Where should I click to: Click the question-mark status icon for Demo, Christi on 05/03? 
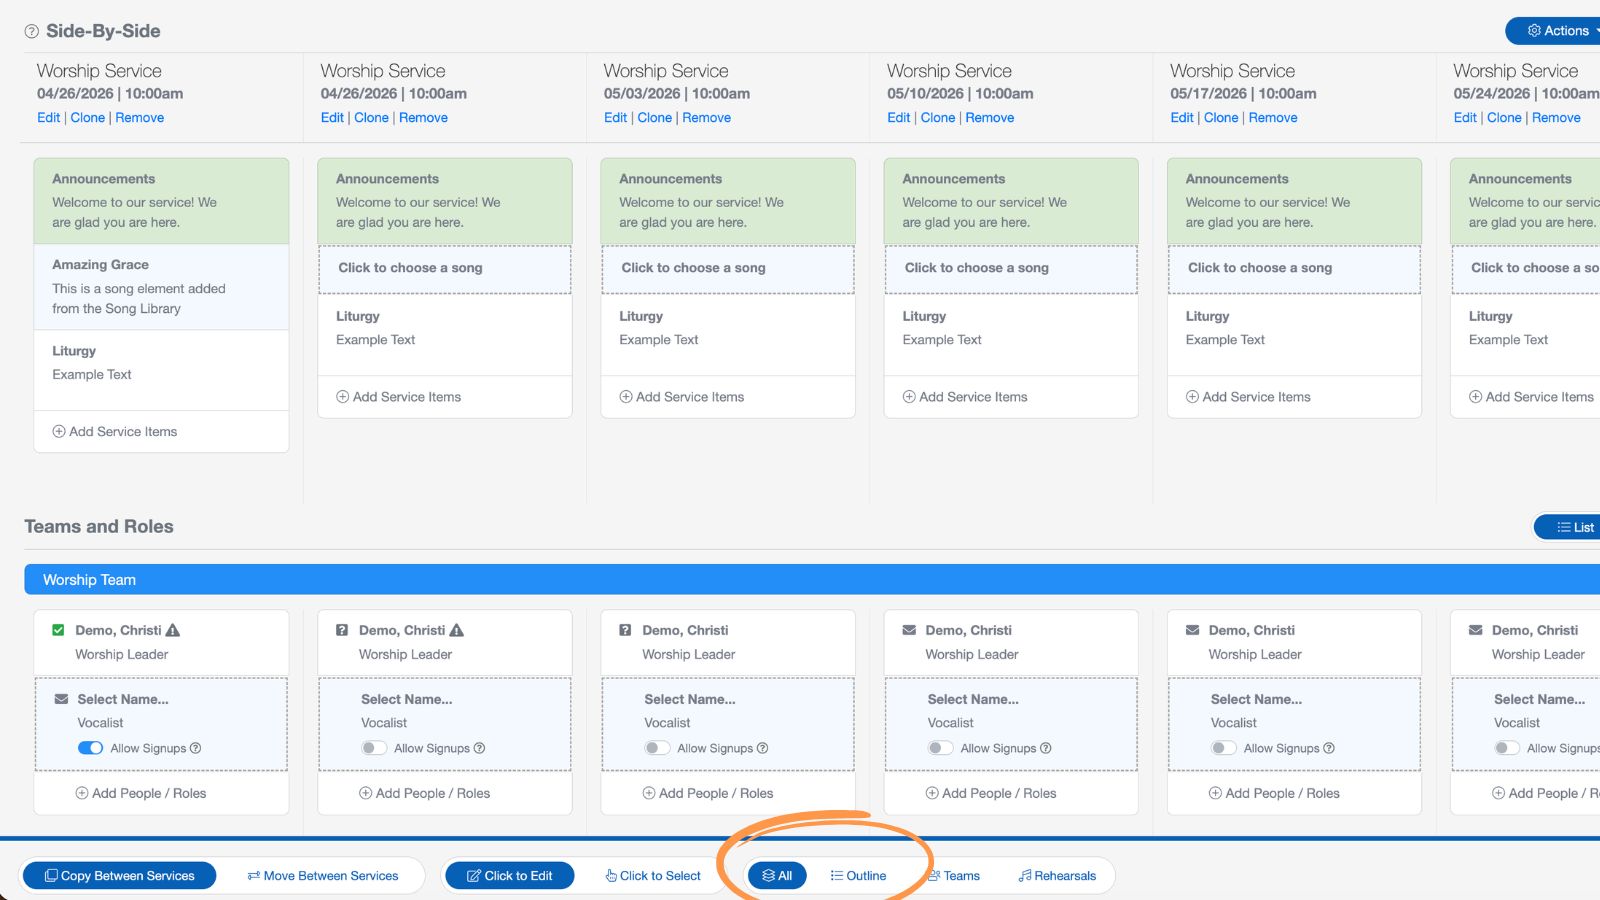tap(625, 630)
